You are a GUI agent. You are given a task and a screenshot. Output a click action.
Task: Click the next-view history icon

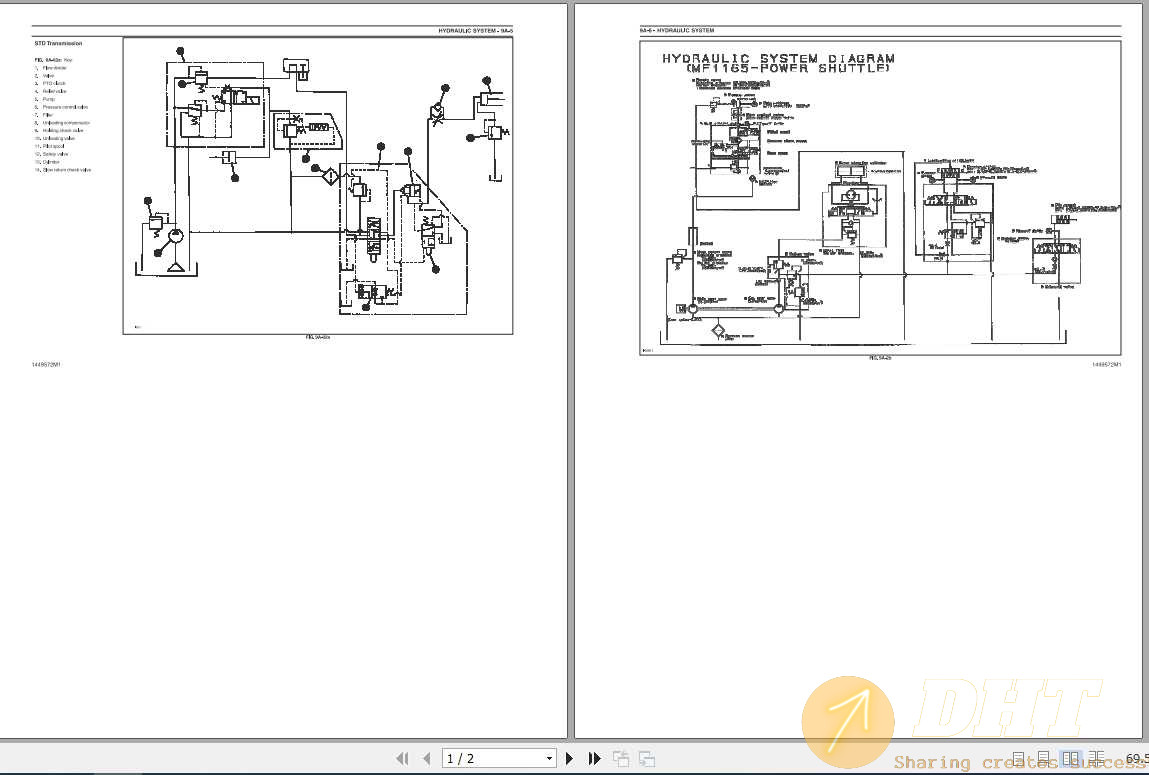[x=646, y=758]
